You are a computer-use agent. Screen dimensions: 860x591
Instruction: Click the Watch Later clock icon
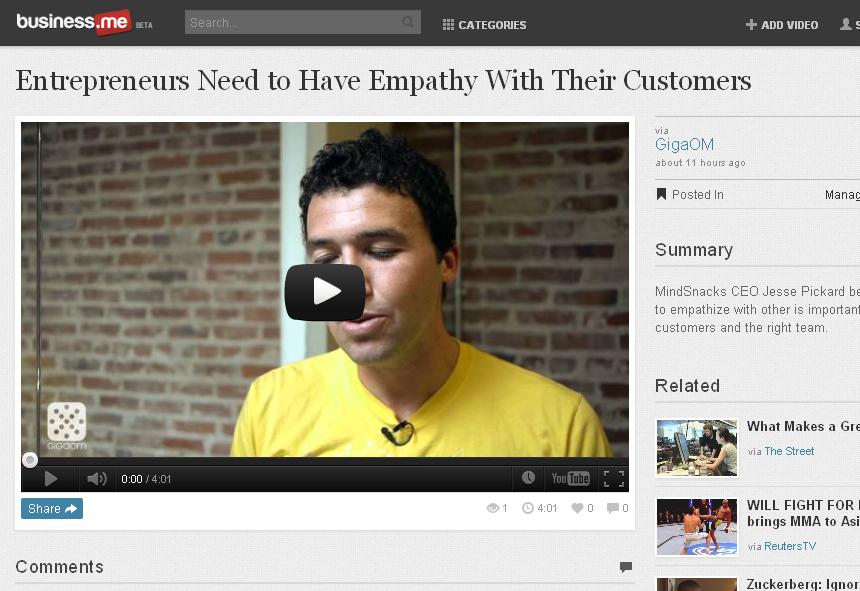click(x=528, y=478)
